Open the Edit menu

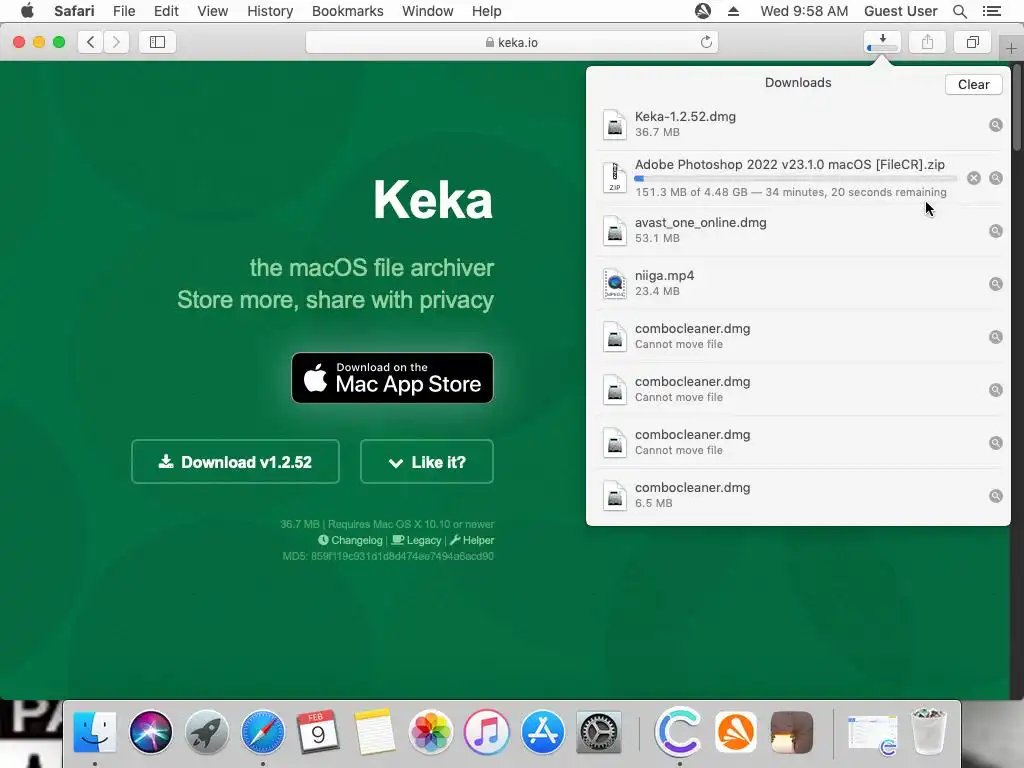(166, 11)
